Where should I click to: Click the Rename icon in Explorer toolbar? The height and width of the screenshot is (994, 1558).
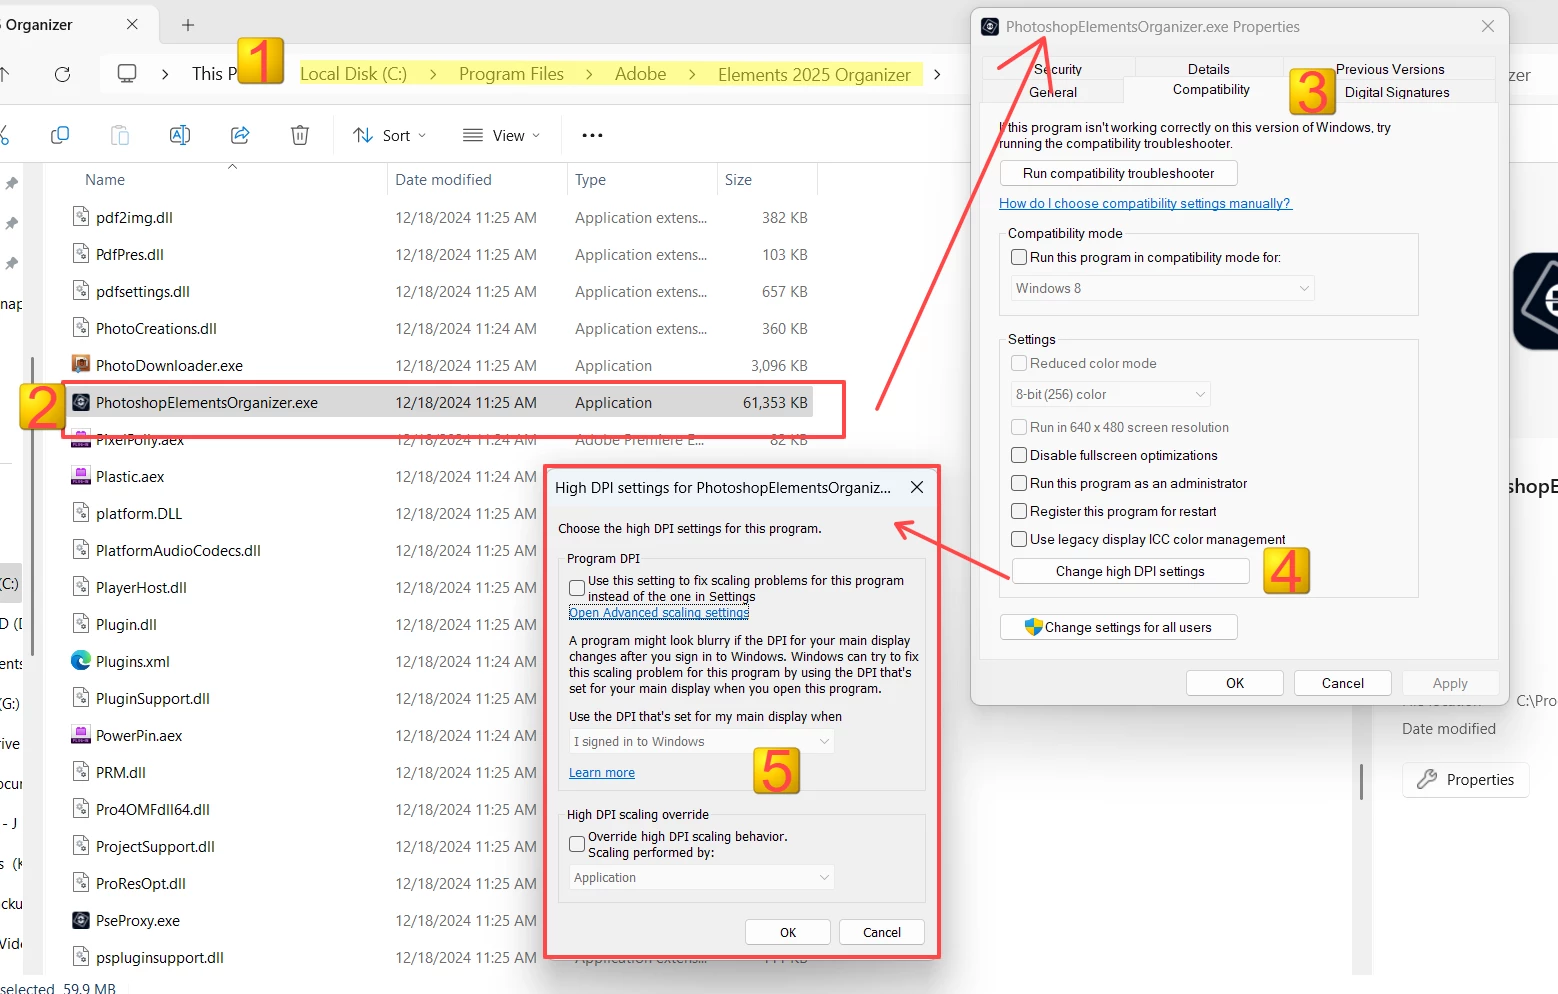[x=180, y=135]
